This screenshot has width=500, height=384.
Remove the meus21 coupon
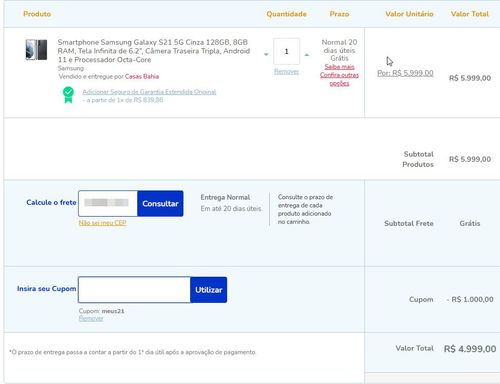[x=91, y=318]
